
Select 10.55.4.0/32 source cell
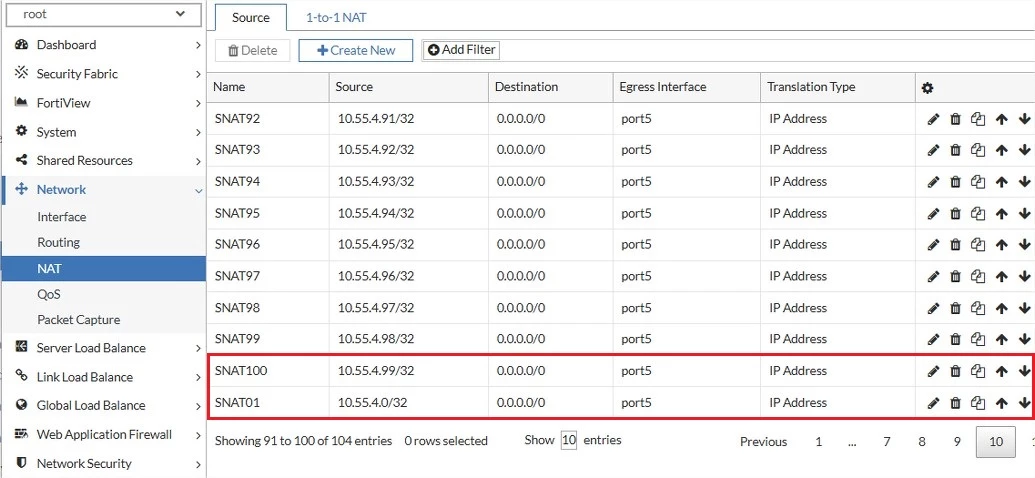(x=409, y=403)
